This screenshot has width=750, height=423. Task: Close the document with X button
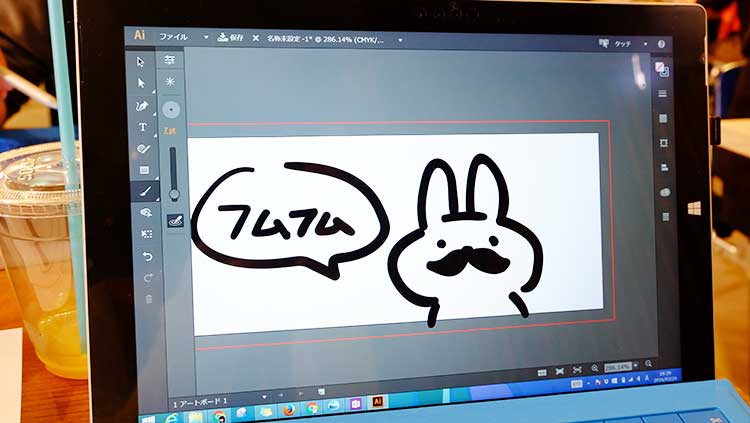(256, 38)
